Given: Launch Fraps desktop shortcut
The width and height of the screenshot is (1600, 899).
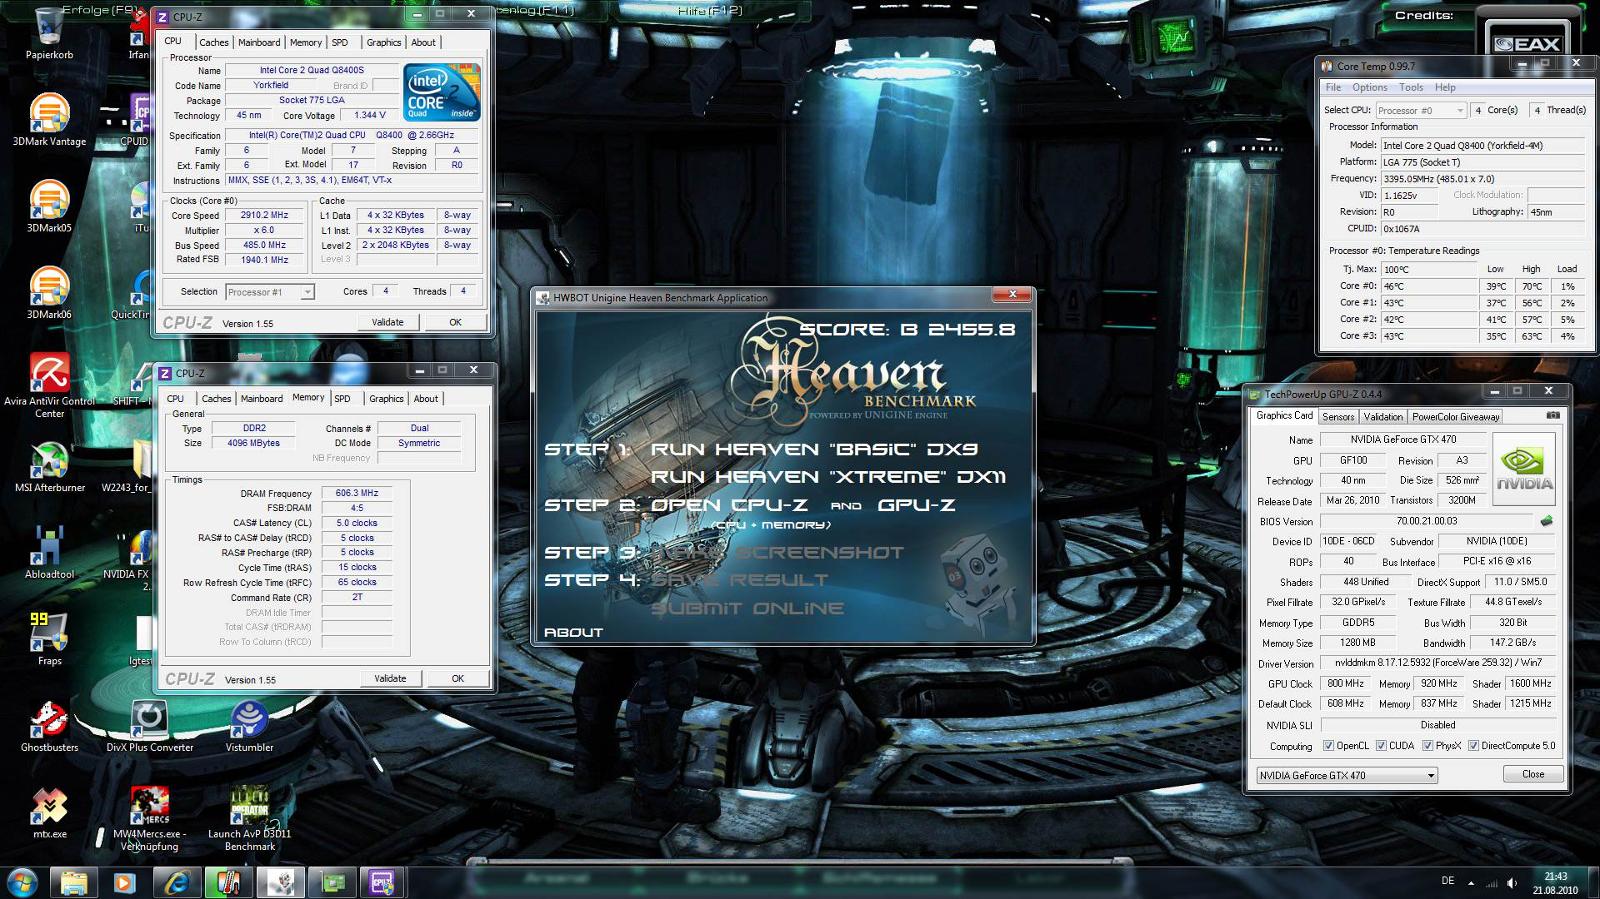Looking at the screenshot, I should click(x=49, y=639).
